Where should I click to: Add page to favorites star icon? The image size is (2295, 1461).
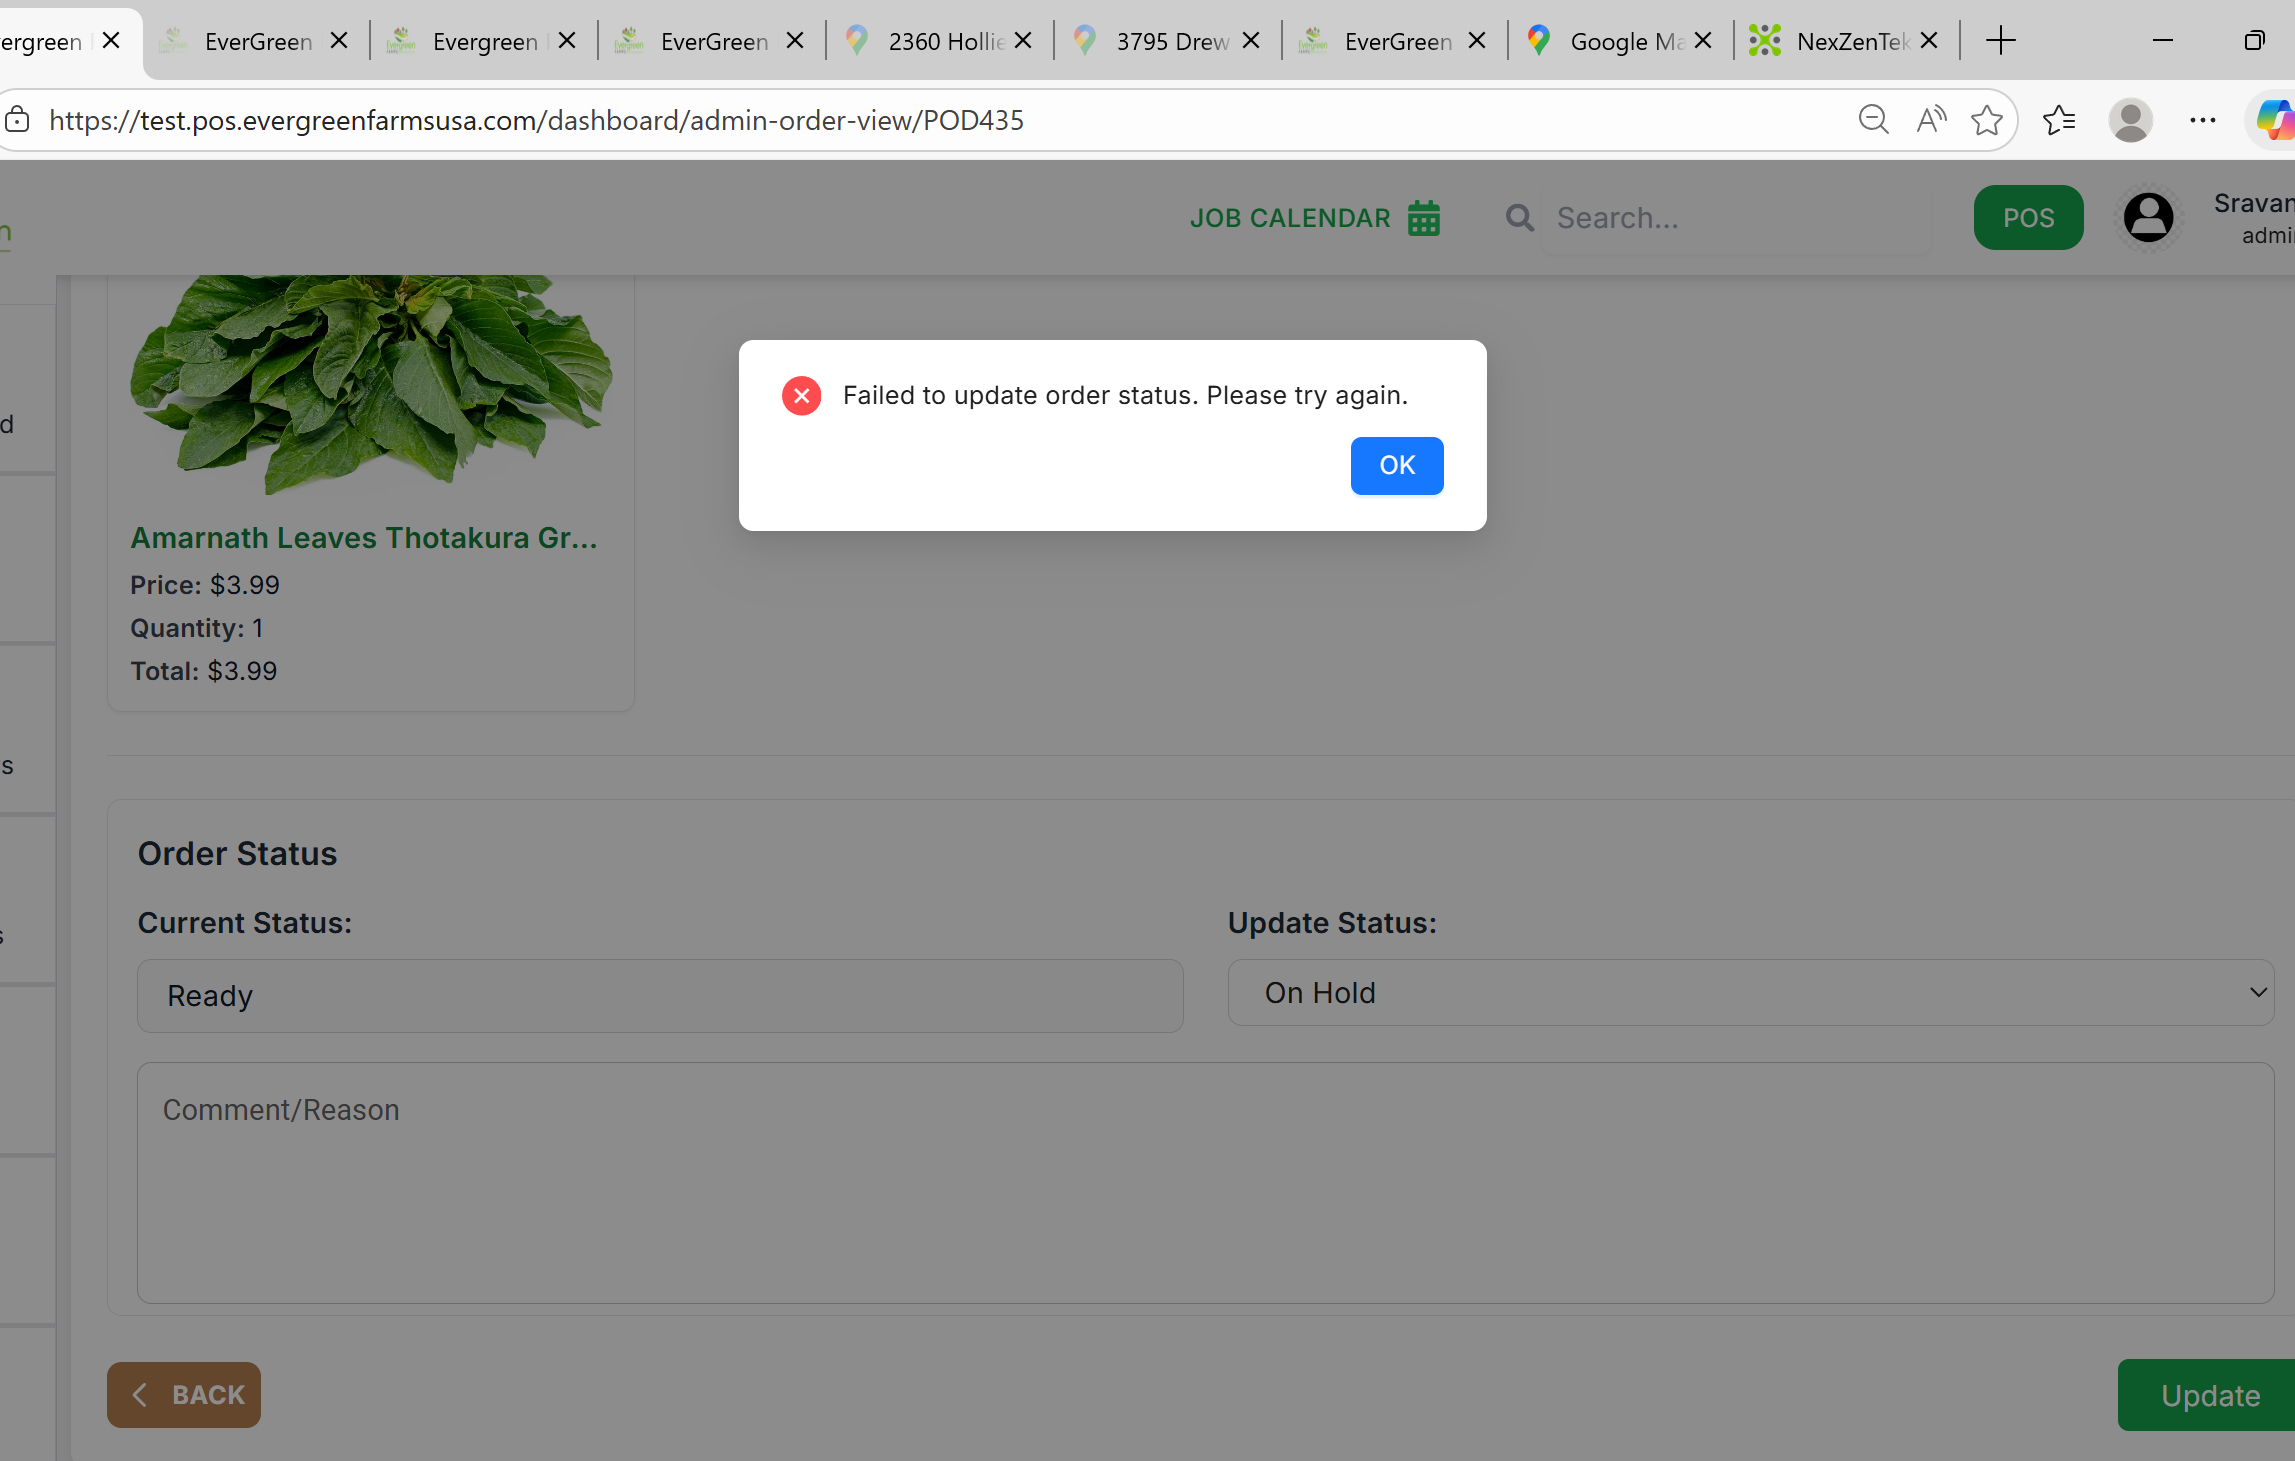(x=1987, y=120)
